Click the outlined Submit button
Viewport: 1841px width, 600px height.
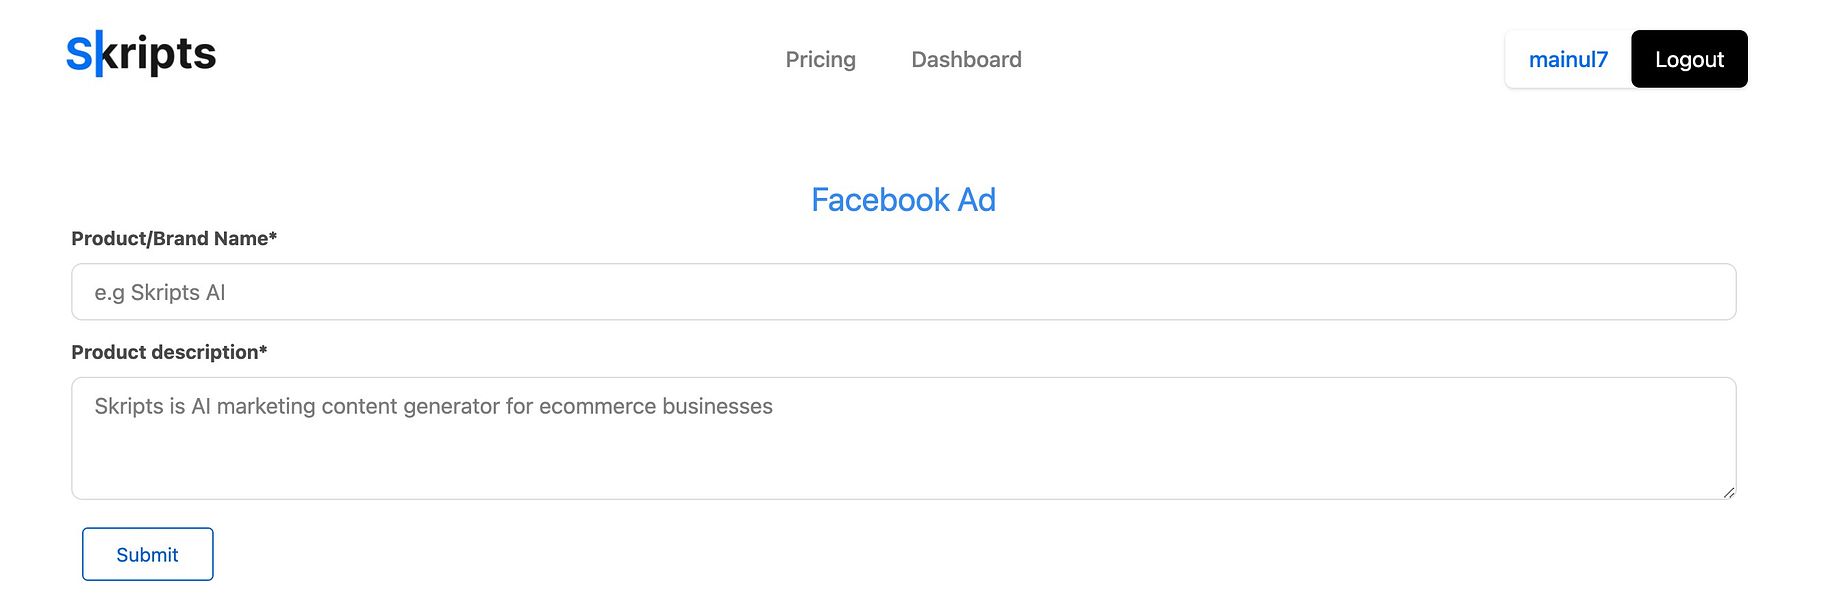coord(148,554)
